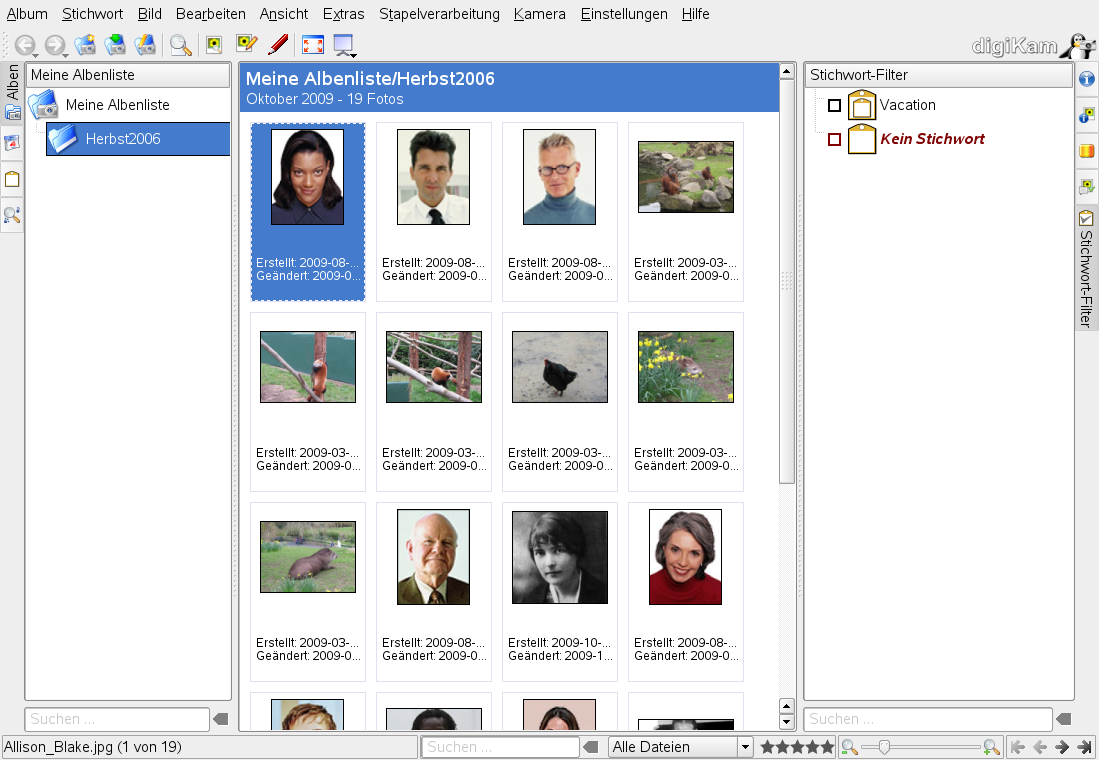The image size is (1099, 760).
Task: Select the Stichwort-Filter sidebar tab
Action: [x=1086, y=269]
